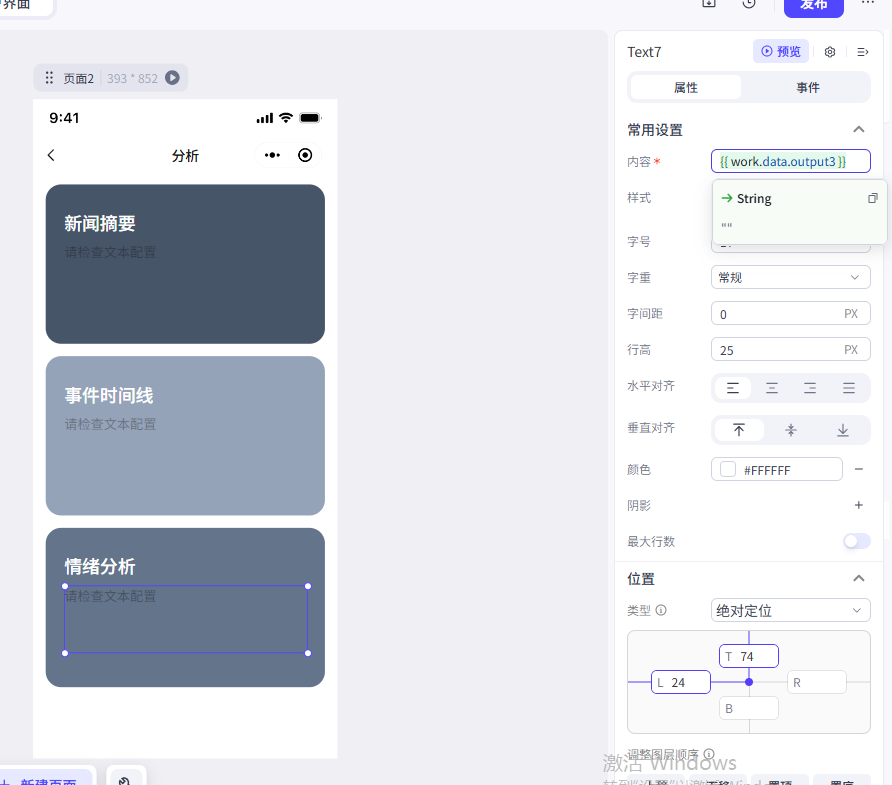
Task: Copy the String value in the popup
Action: coord(872,198)
